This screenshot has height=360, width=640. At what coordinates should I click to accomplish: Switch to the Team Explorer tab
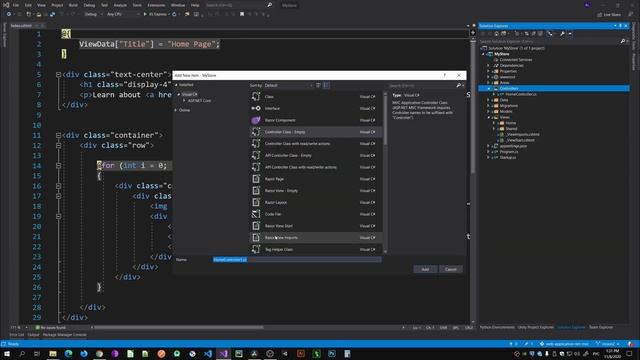(601, 327)
